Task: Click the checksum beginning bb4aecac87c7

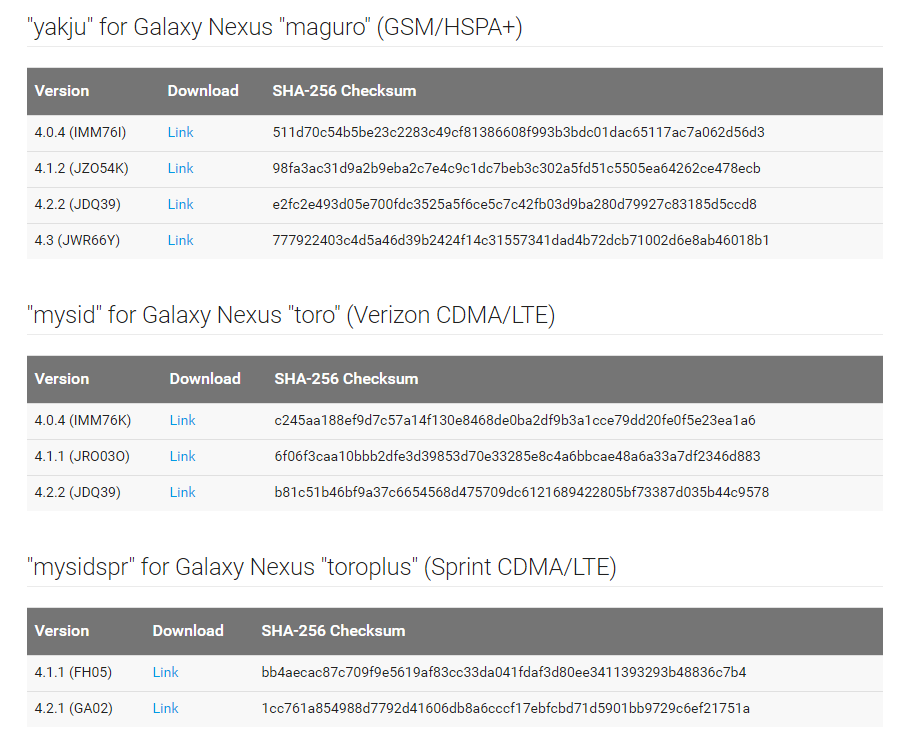Action: click(x=503, y=672)
